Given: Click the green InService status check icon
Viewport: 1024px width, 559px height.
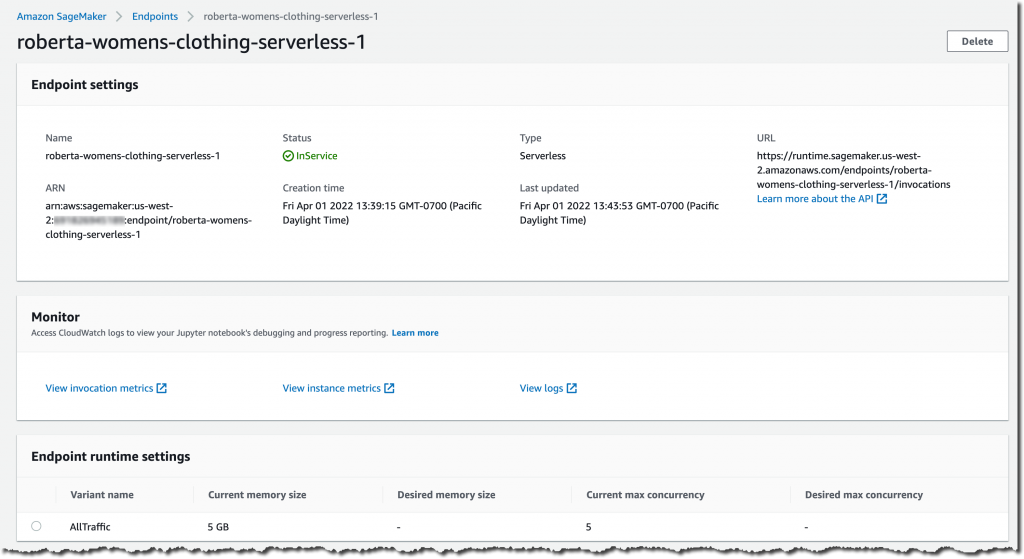Looking at the screenshot, I should click(x=288, y=156).
